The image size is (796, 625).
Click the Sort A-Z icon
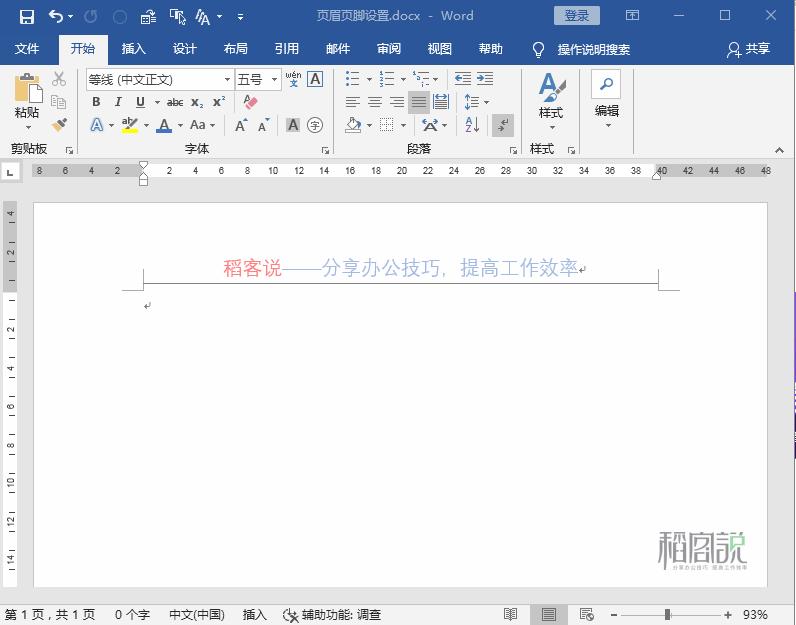click(473, 125)
